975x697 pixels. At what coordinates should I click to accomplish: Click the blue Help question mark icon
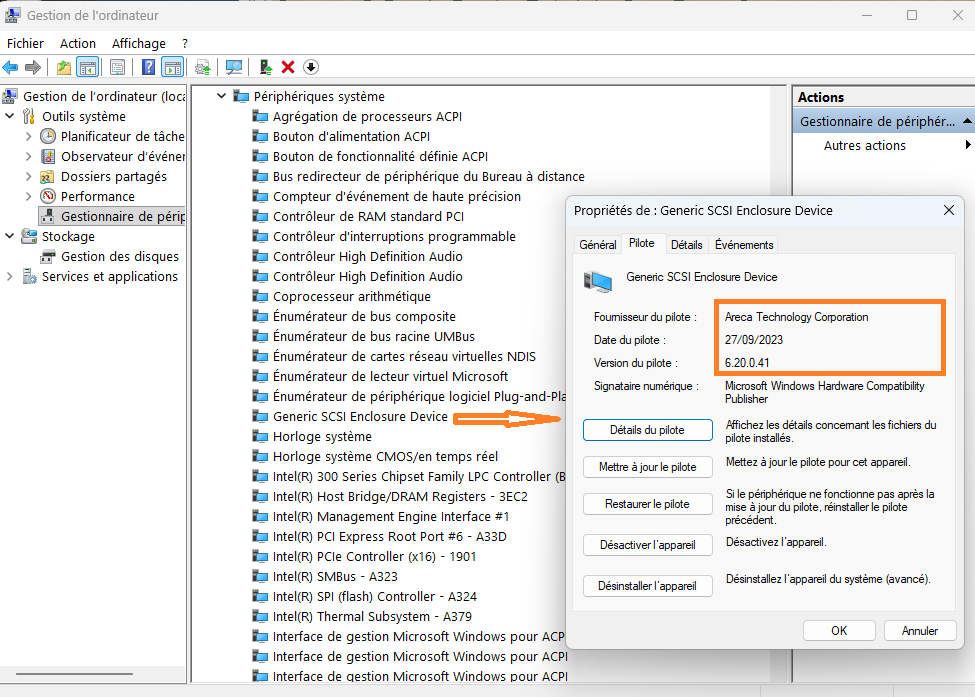[x=148, y=67]
